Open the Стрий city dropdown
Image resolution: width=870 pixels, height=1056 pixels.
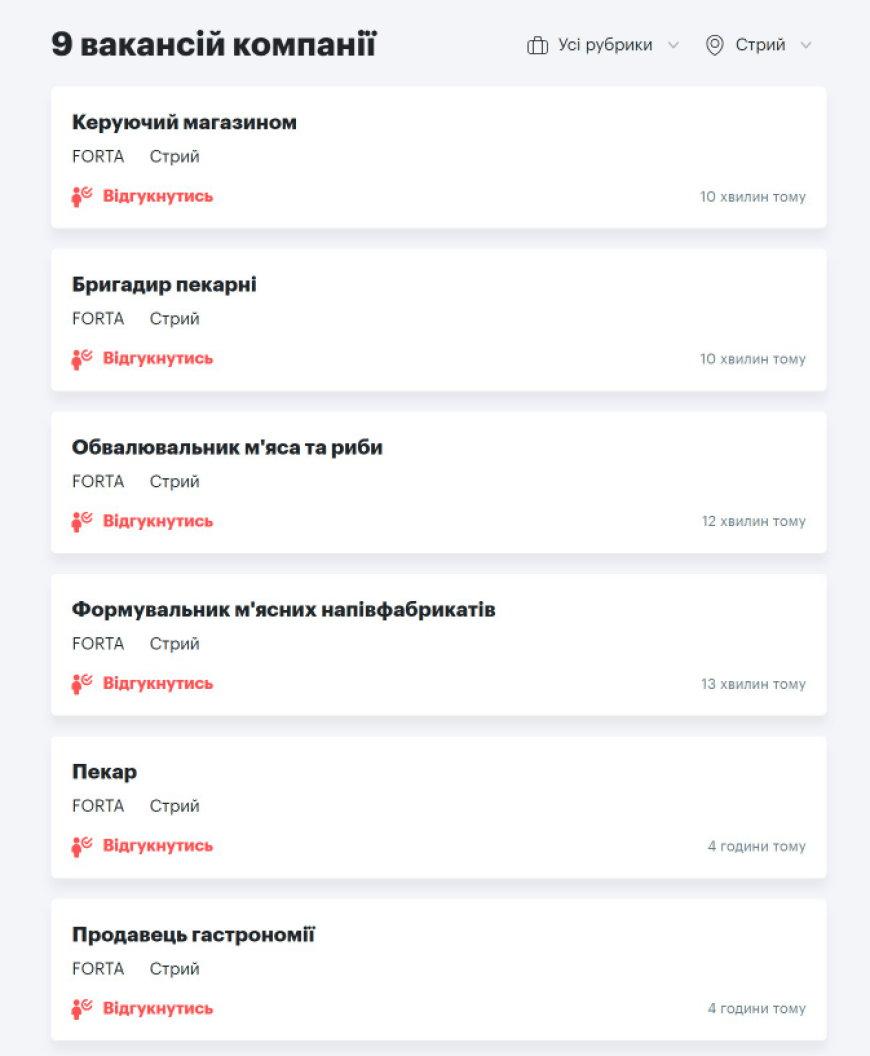[760, 46]
